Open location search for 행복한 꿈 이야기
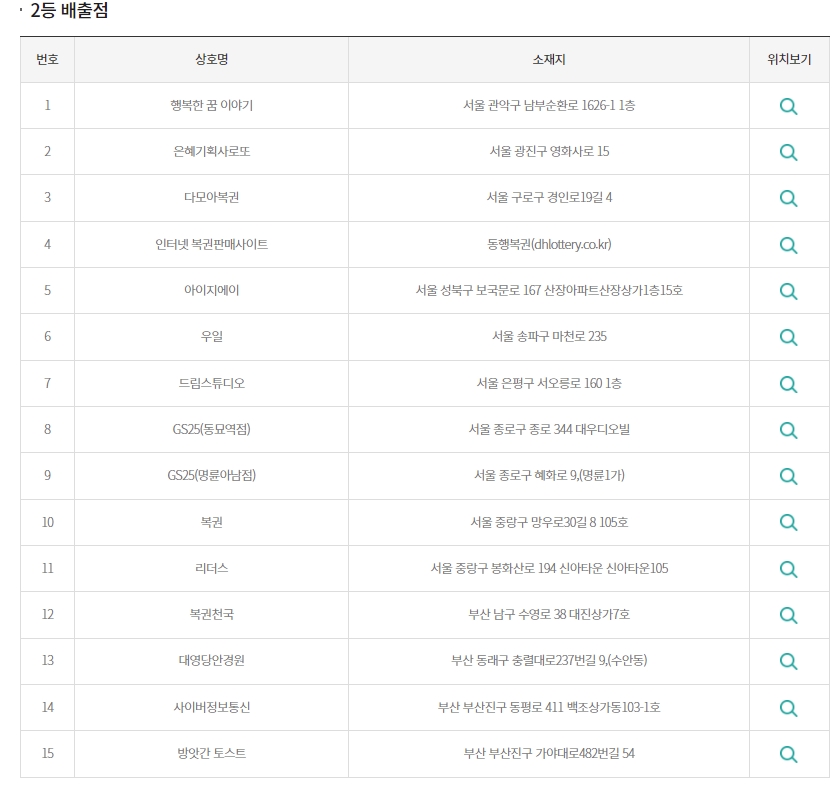 pyautogui.click(x=788, y=106)
